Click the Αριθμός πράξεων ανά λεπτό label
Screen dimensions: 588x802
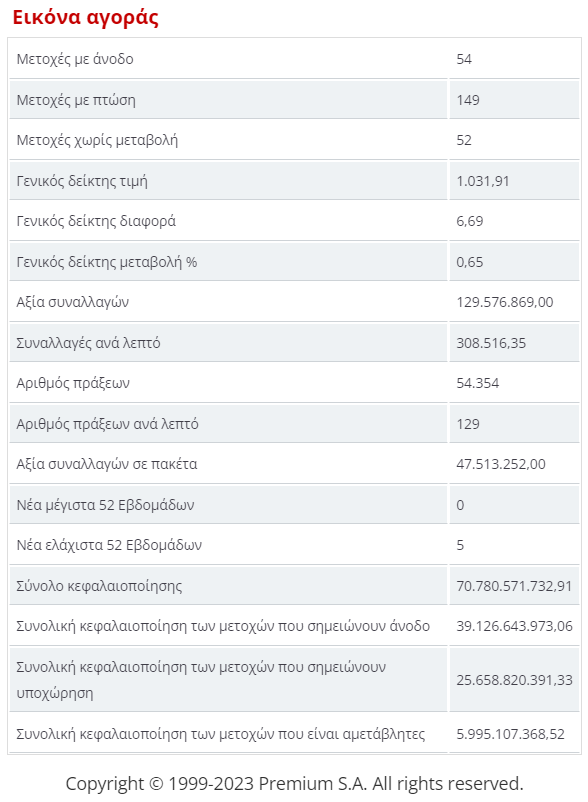pos(107,424)
